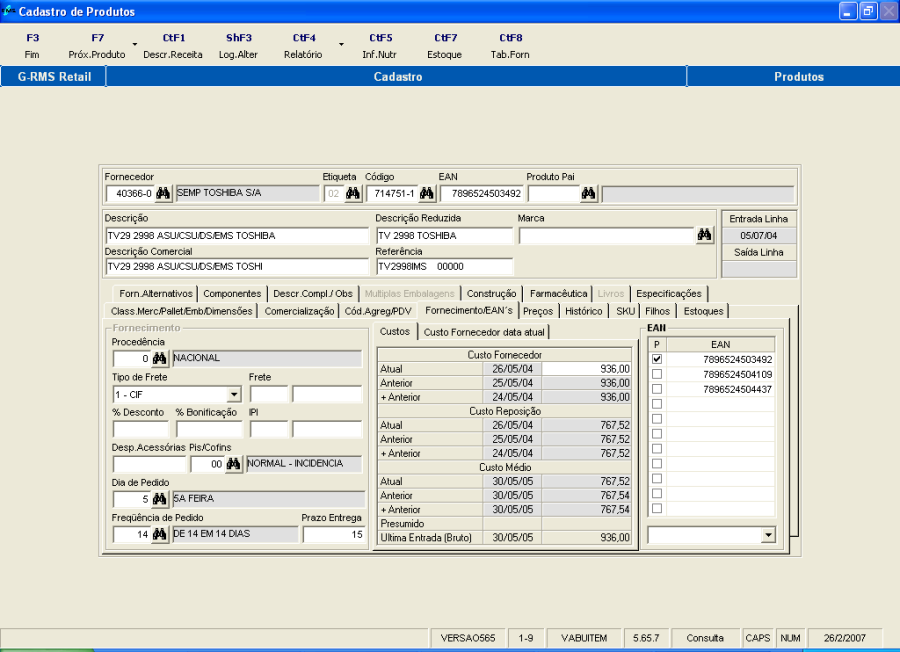Open the SKU tab
This screenshot has height=652, width=900.
(x=625, y=311)
